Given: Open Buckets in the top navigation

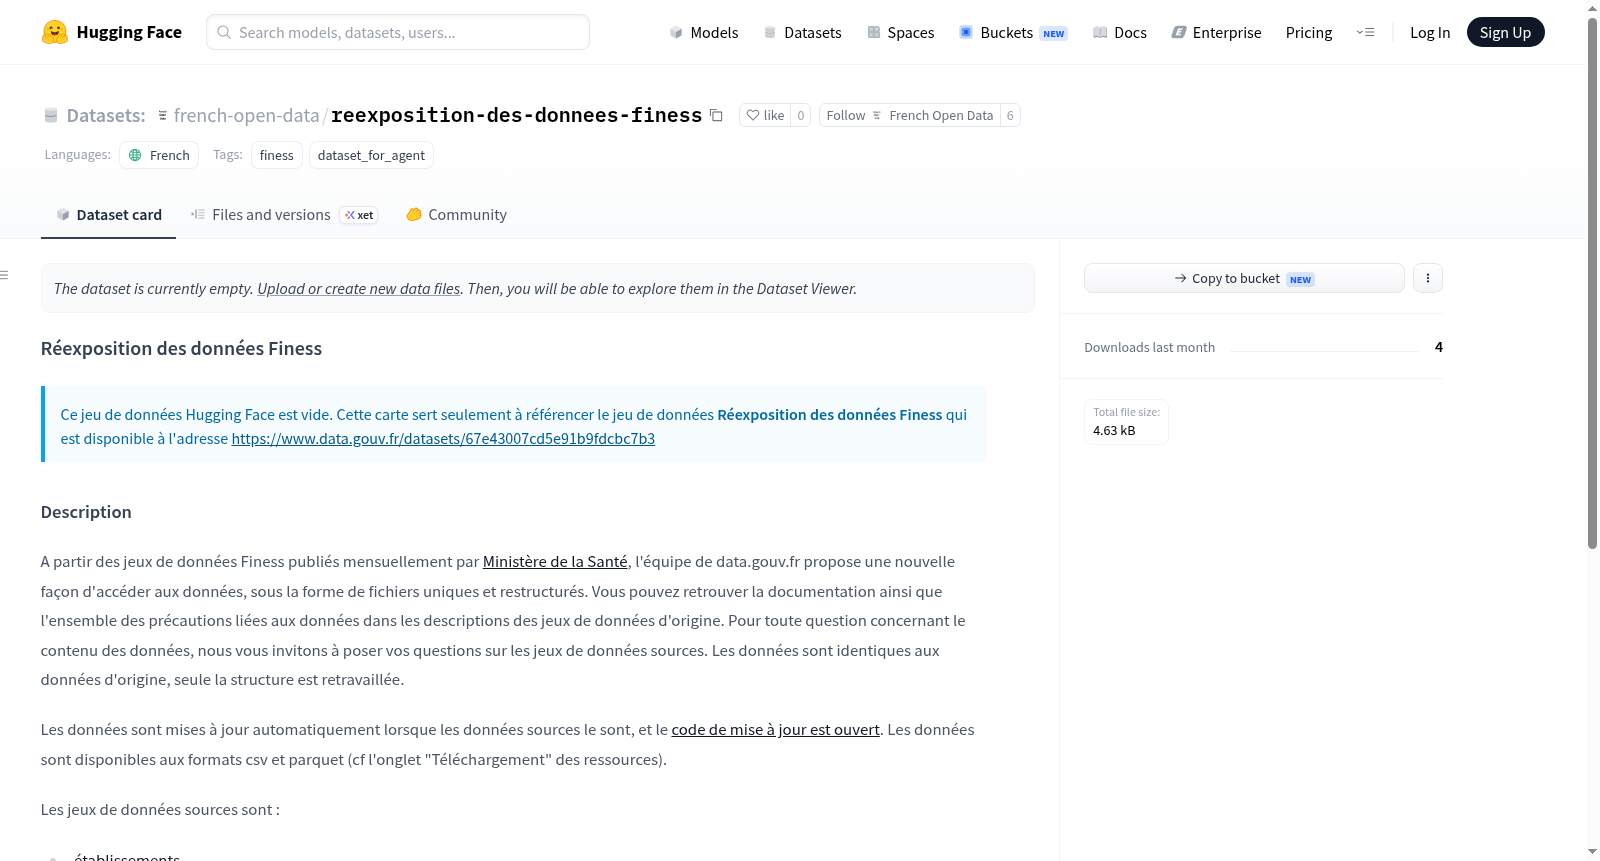Looking at the screenshot, I should coord(1013,32).
